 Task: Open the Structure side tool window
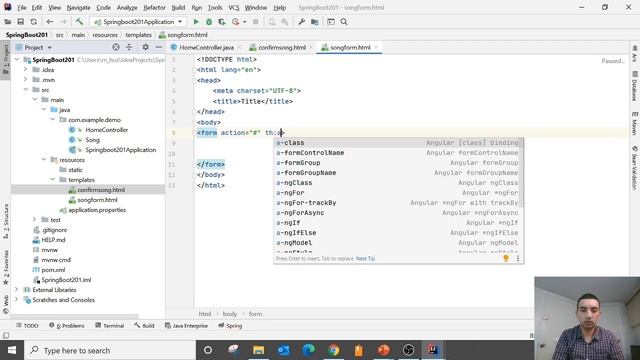pyautogui.click(x=6, y=222)
